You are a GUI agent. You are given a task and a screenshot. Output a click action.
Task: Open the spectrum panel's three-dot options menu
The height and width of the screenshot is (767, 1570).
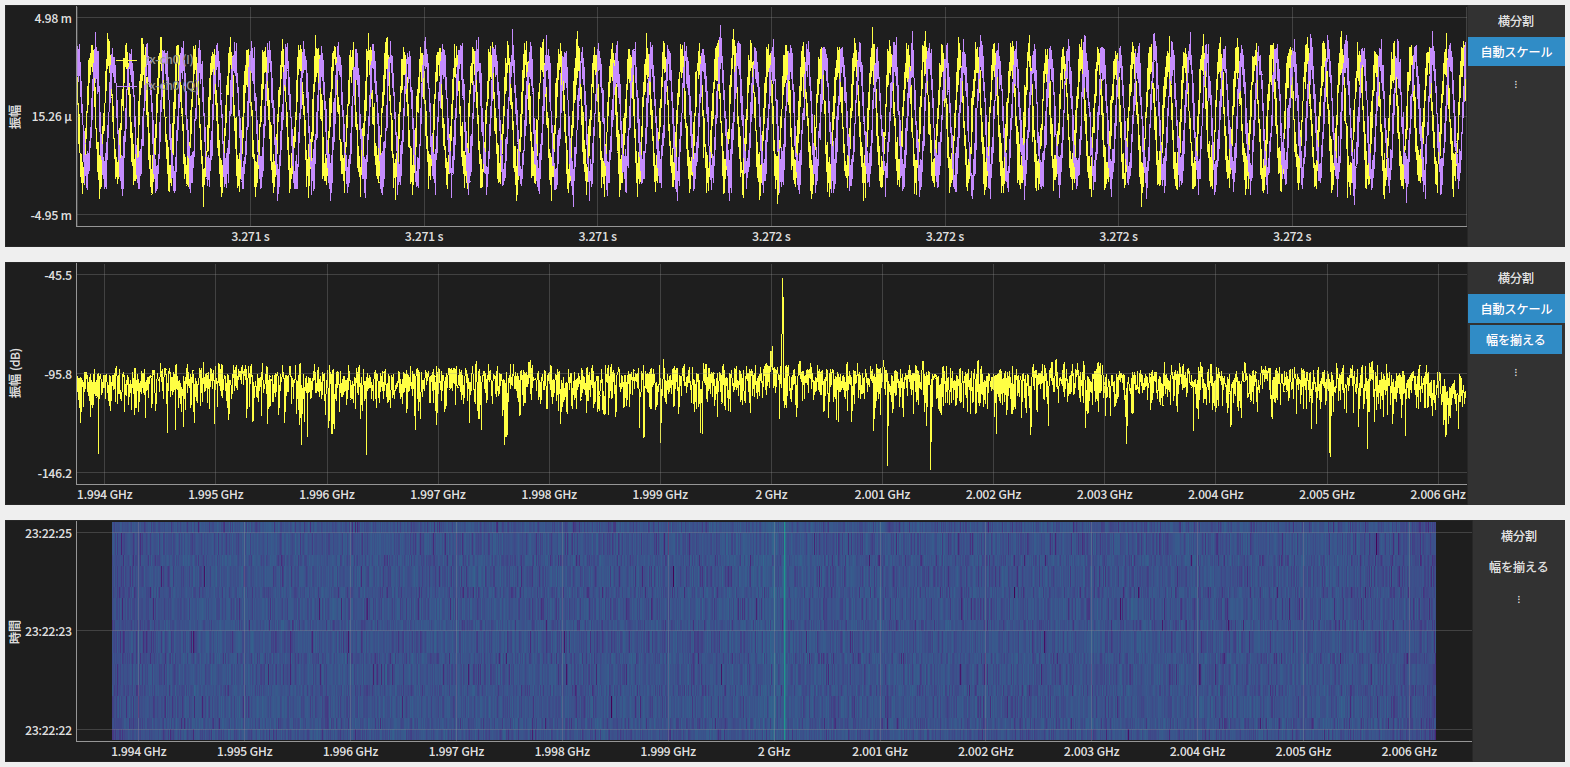1515,372
